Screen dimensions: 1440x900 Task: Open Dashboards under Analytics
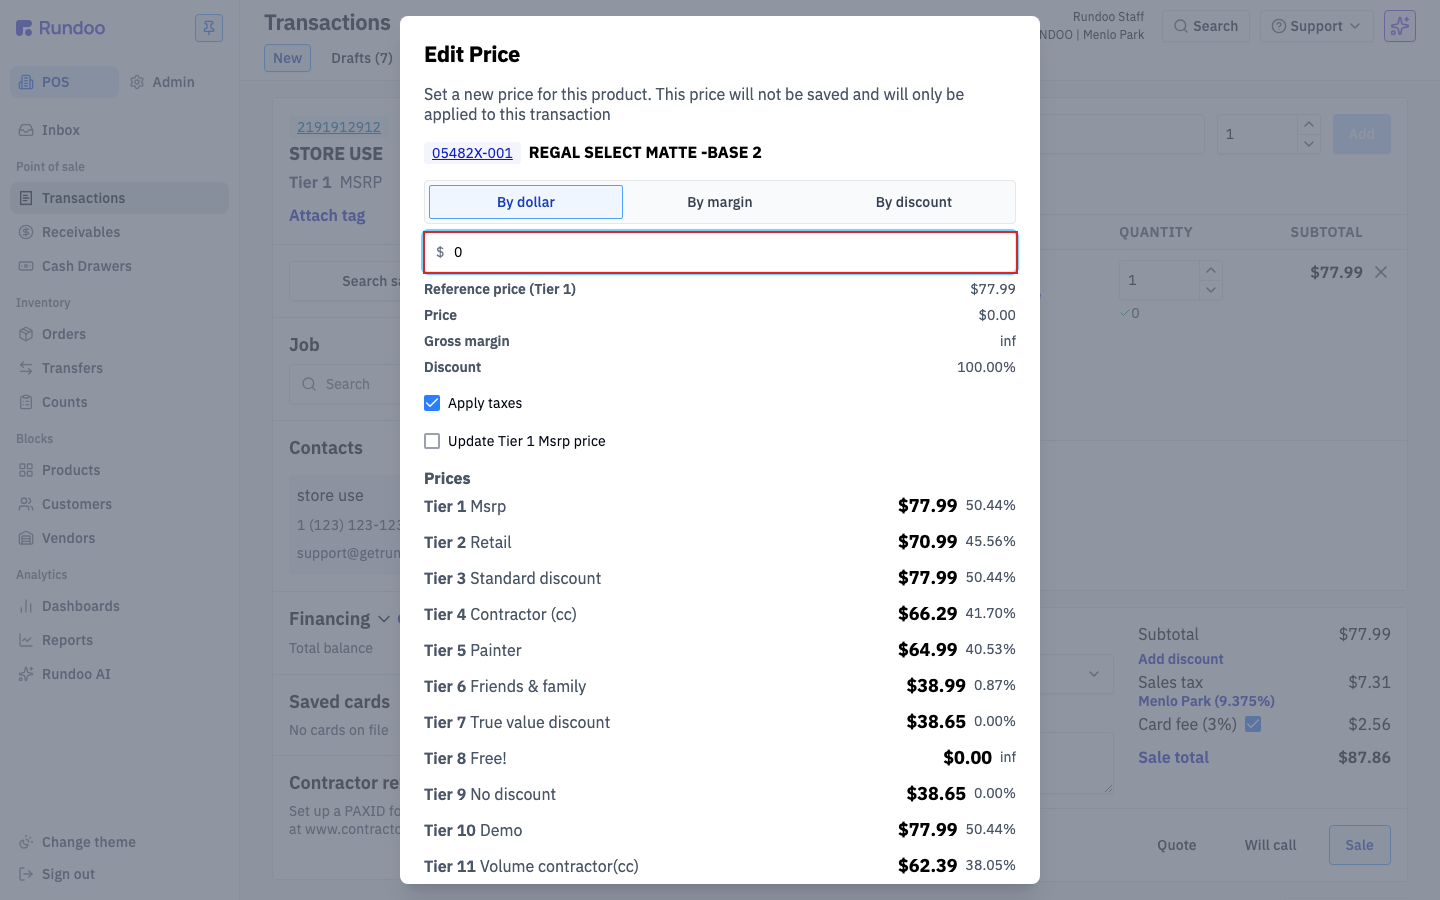point(120,606)
